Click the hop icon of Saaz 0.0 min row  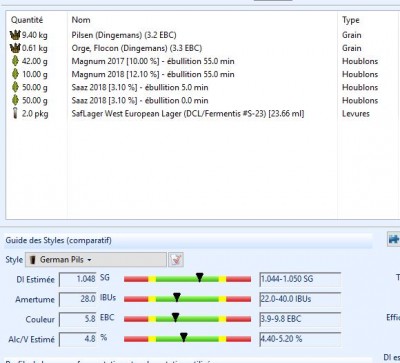(15, 100)
